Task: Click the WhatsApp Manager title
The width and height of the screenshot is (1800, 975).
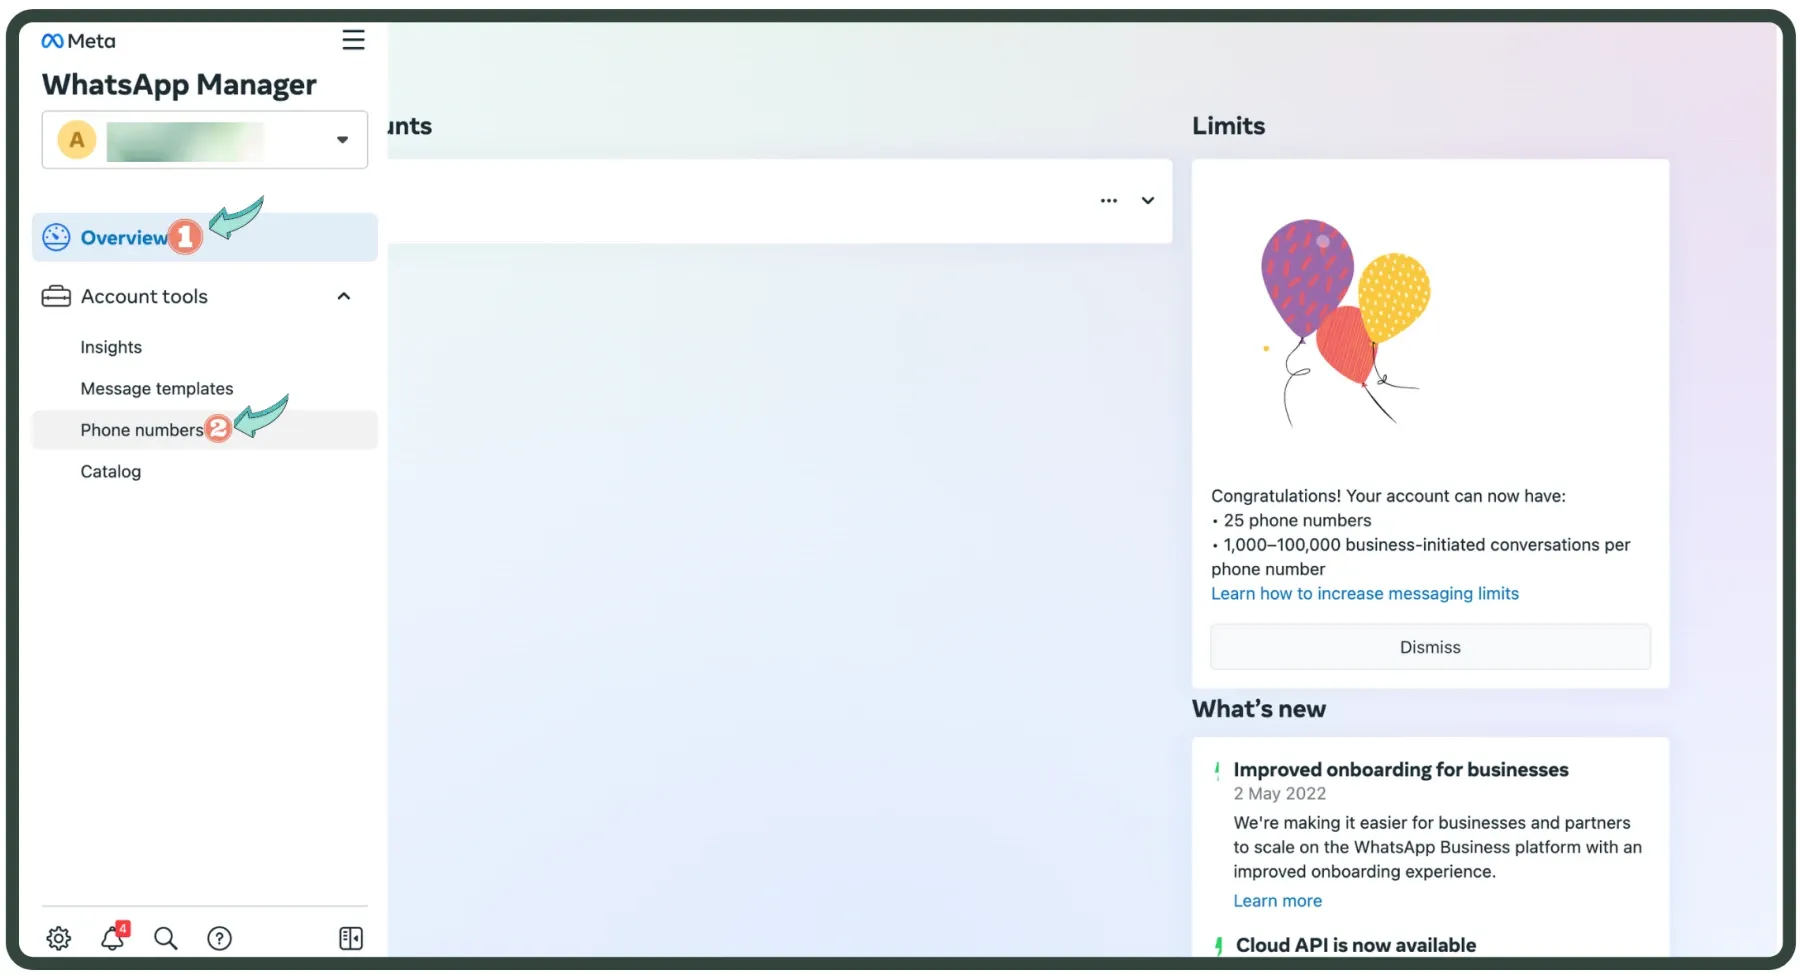Action: click(179, 85)
